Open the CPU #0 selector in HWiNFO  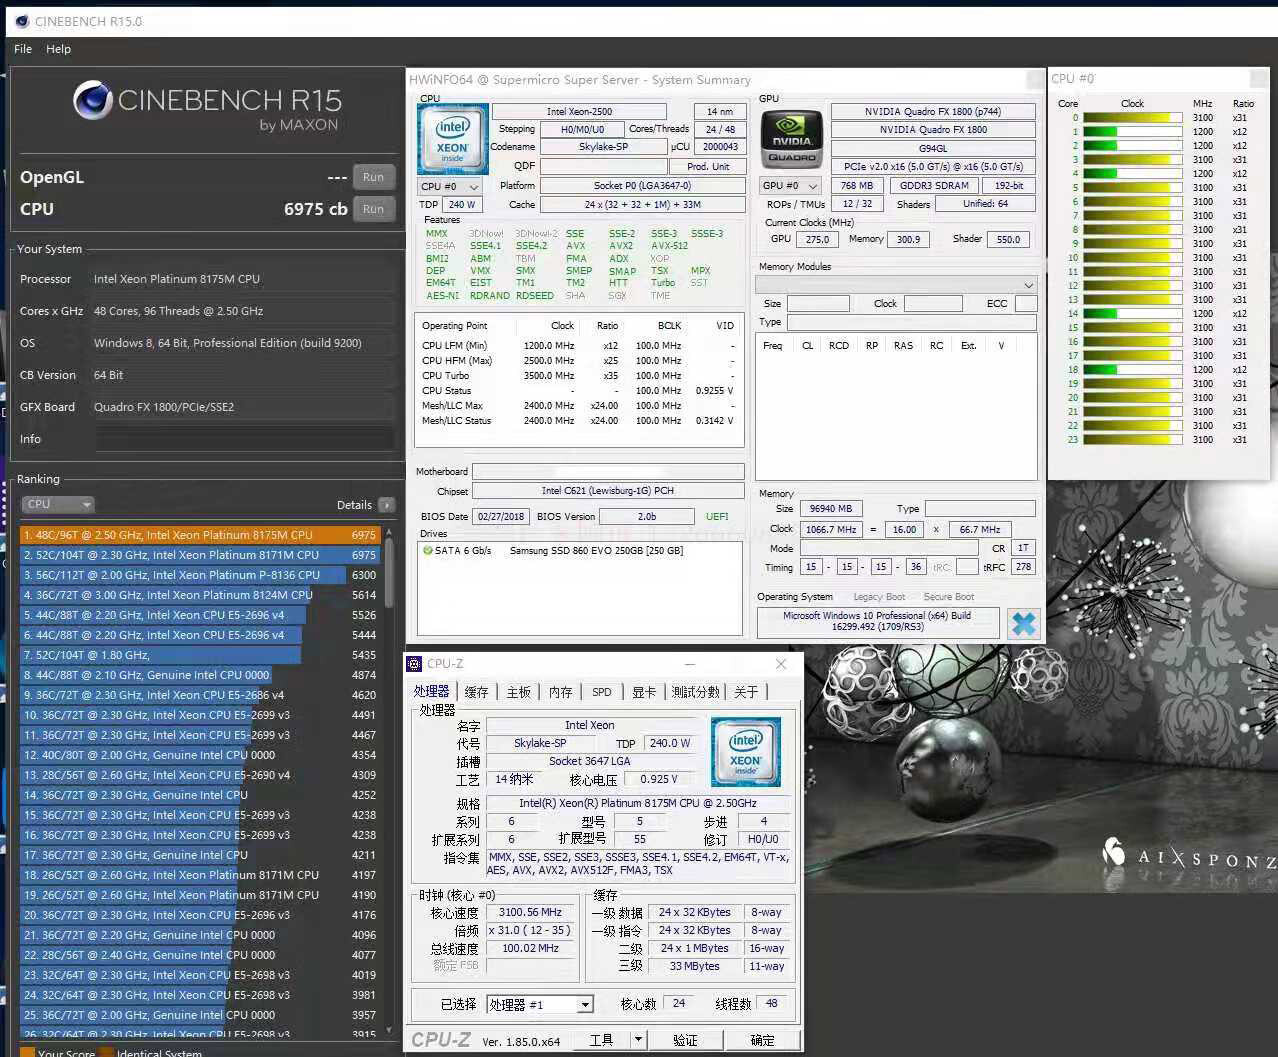(449, 186)
